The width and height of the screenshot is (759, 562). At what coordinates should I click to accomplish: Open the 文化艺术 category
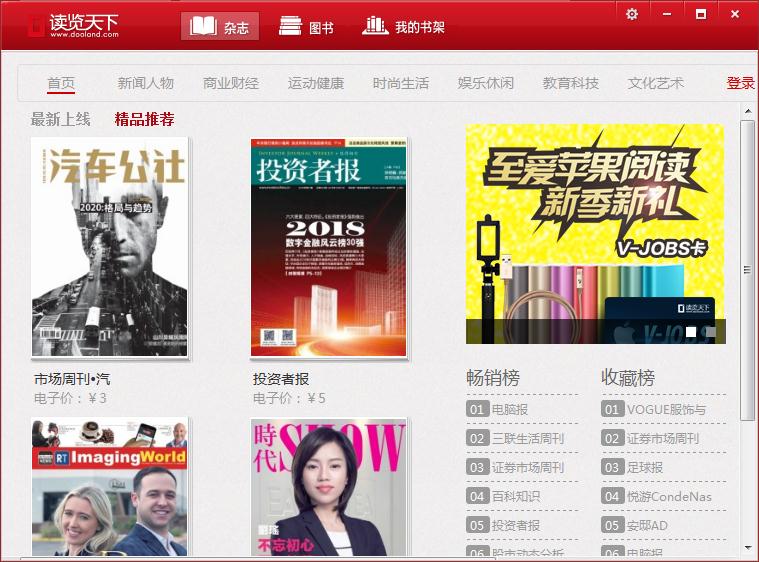655,83
